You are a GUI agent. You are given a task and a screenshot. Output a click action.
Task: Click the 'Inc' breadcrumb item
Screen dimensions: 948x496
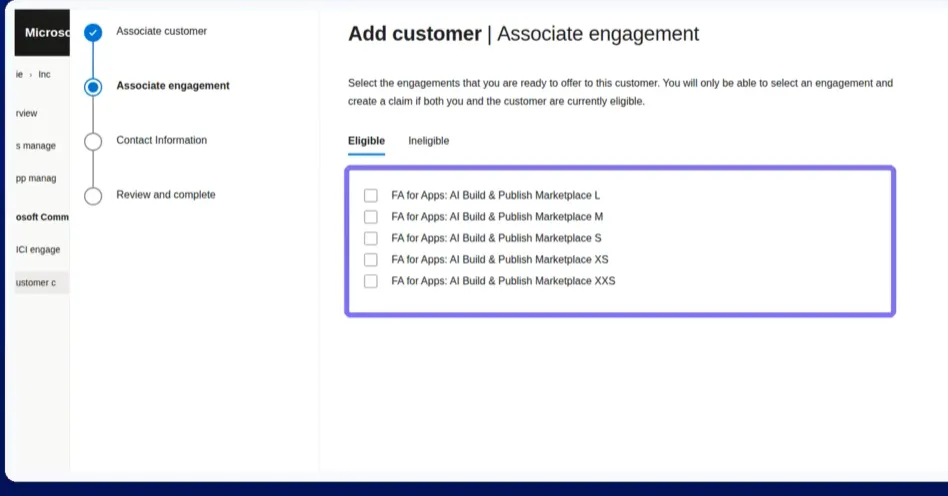(x=44, y=74)
